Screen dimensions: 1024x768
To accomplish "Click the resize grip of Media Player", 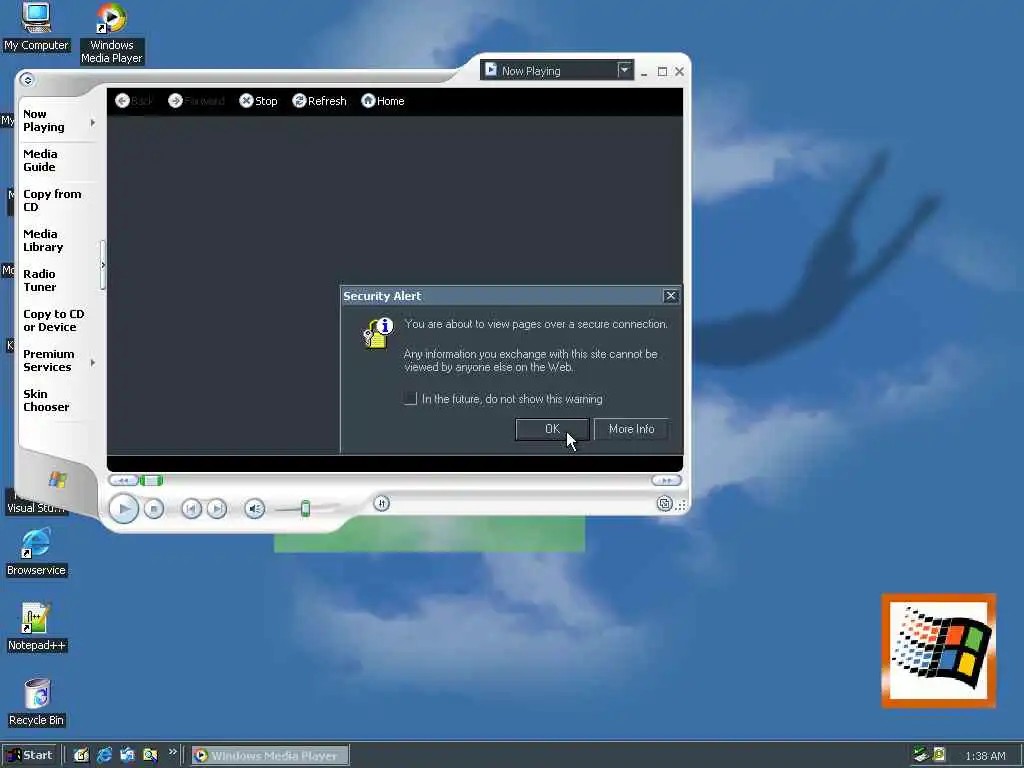I will point(681,505).
